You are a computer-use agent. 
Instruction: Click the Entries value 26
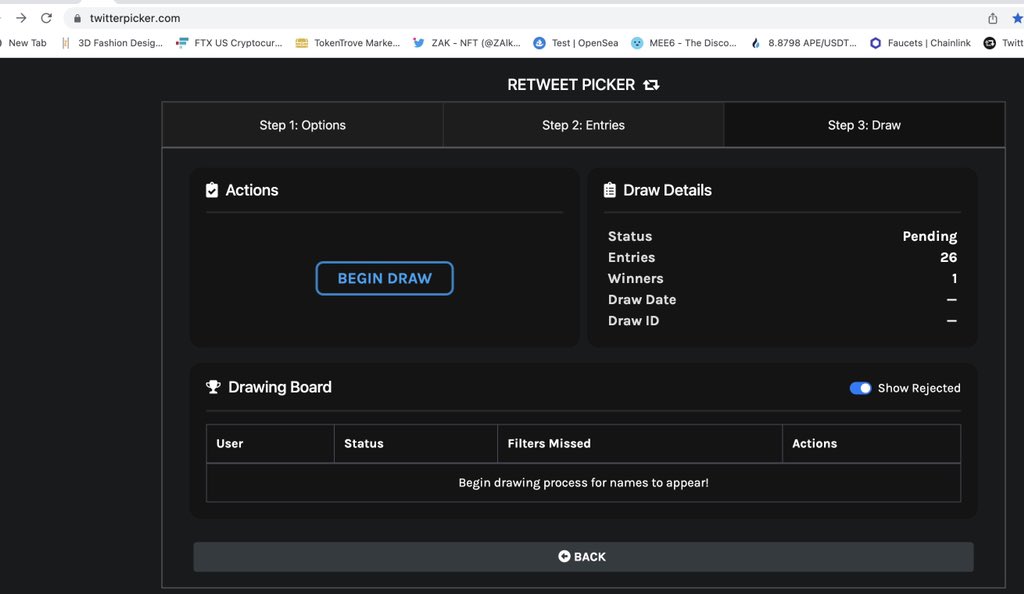pos(948,257)
